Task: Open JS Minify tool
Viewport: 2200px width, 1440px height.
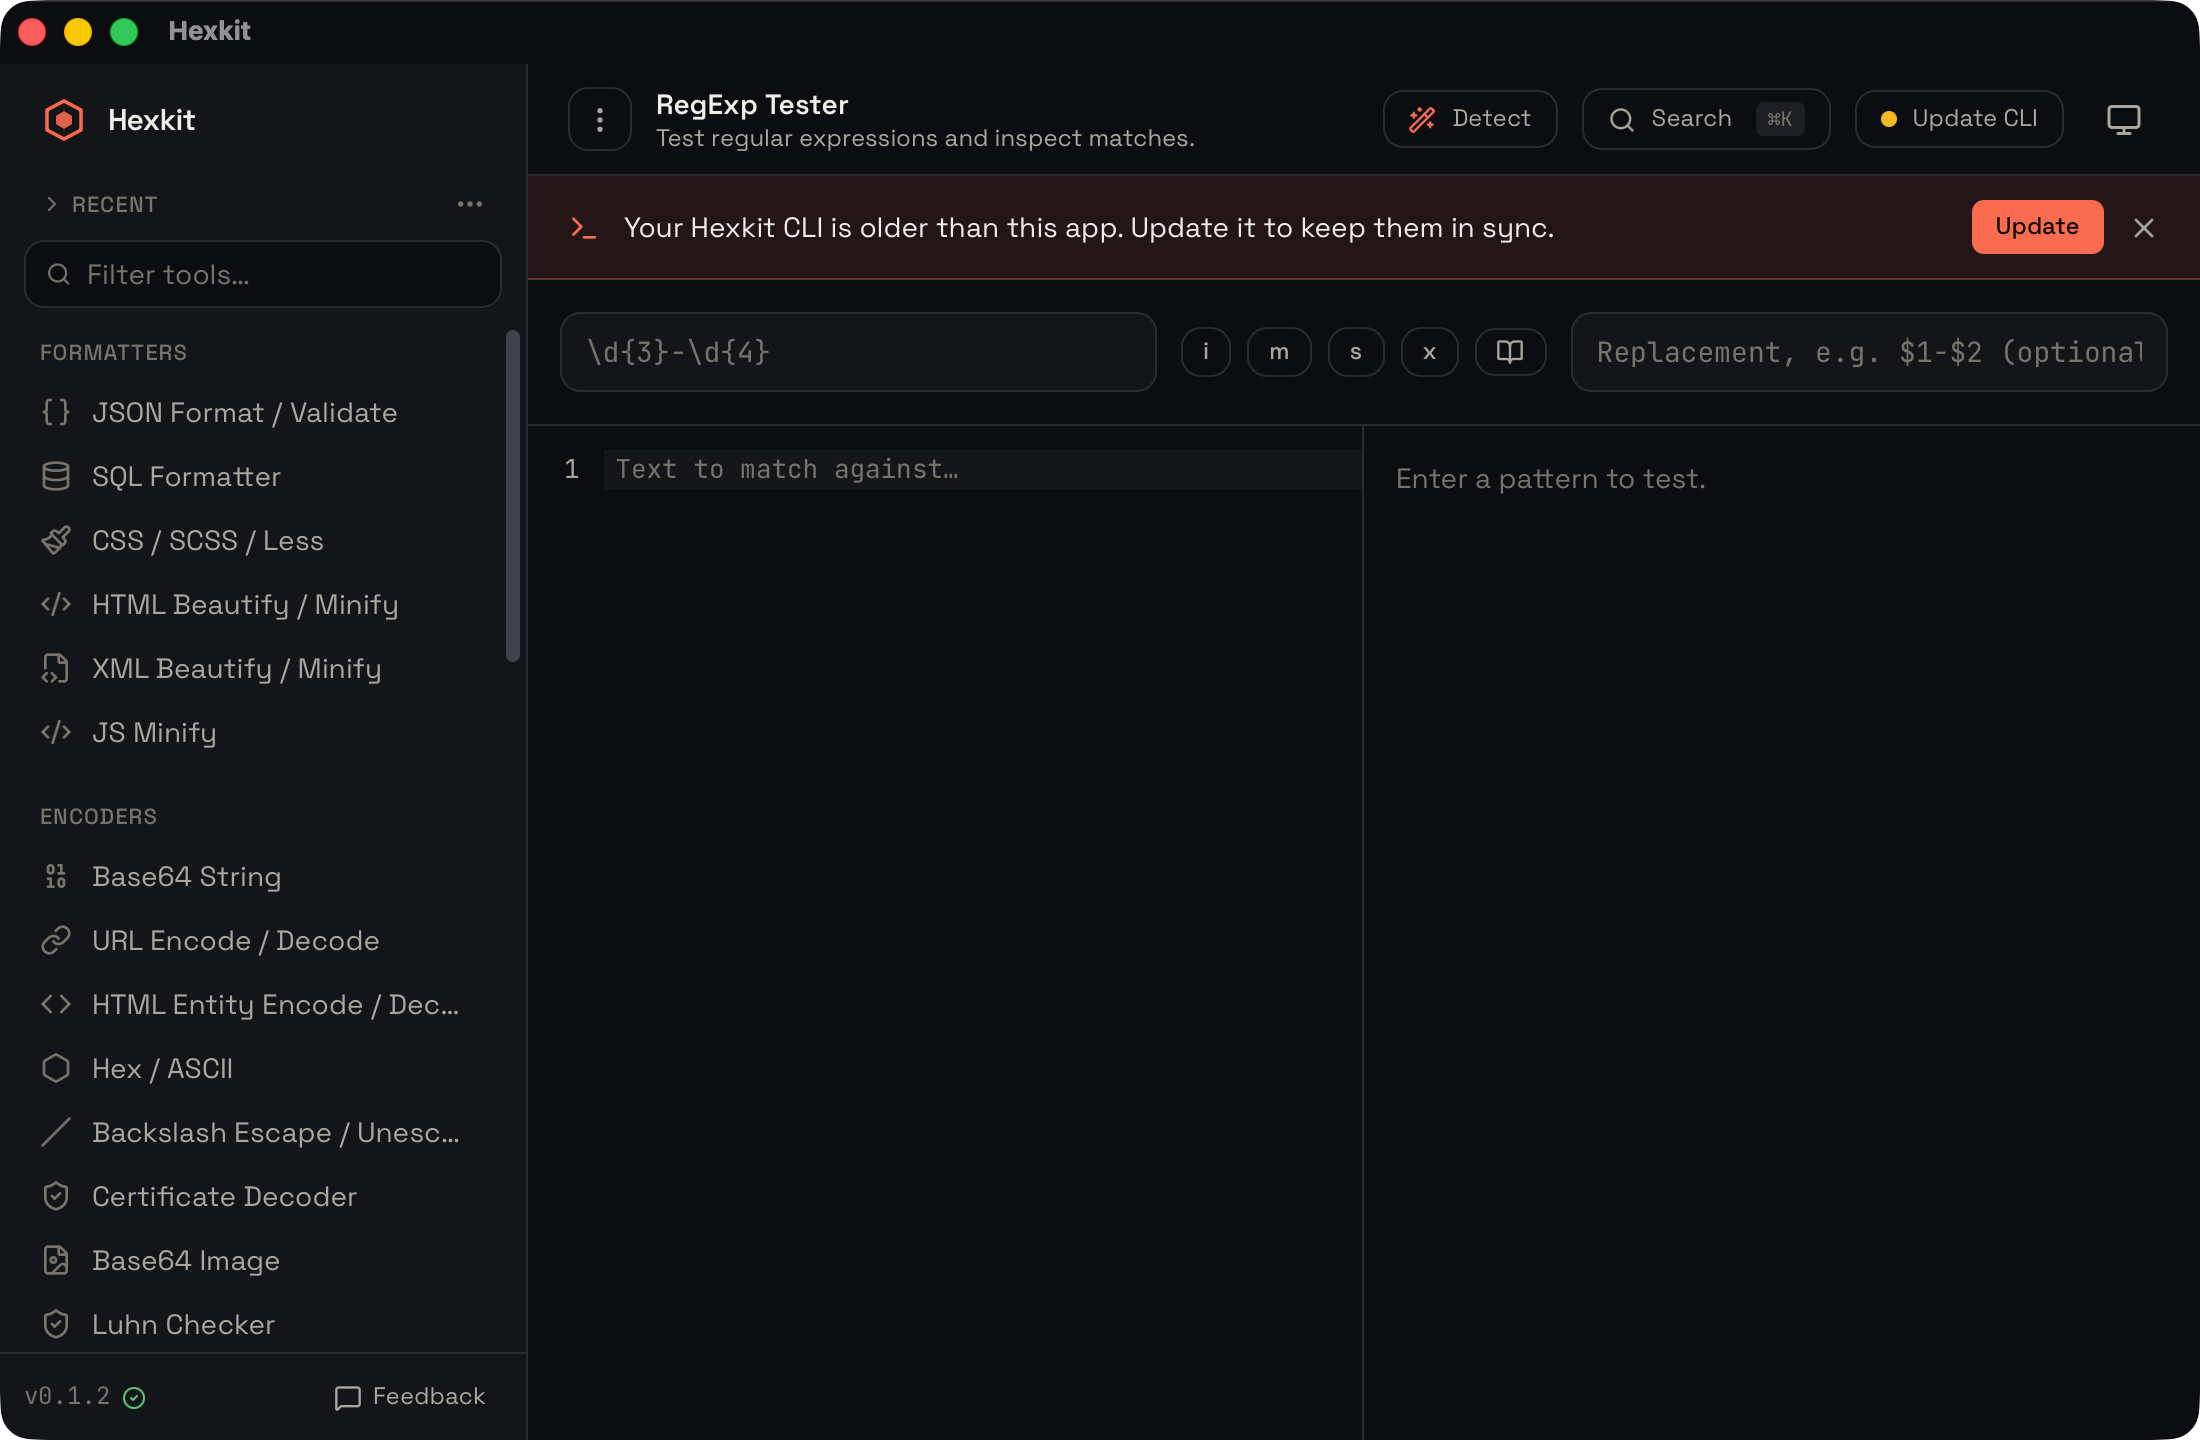Action: click(263, 733)
